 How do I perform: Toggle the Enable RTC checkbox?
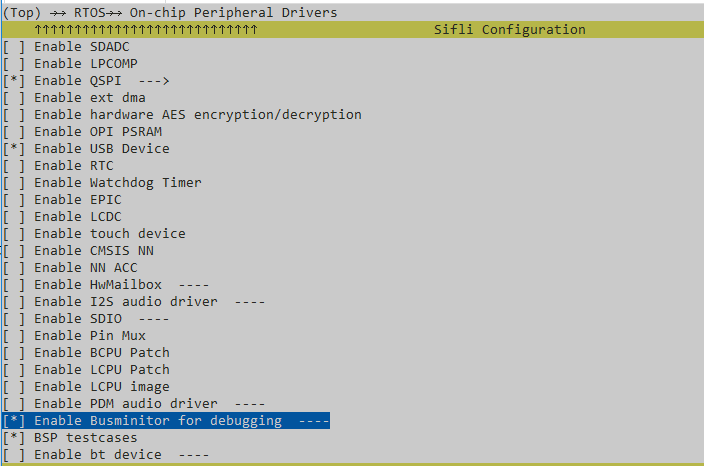[x=14, y=165]
